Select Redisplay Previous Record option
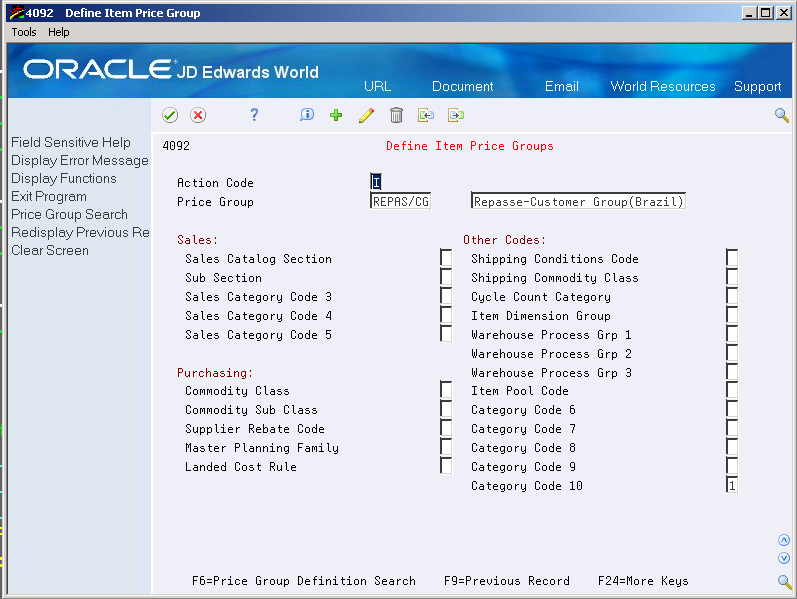The height and width of the screenshot is (599, 797). coord(80,232)
